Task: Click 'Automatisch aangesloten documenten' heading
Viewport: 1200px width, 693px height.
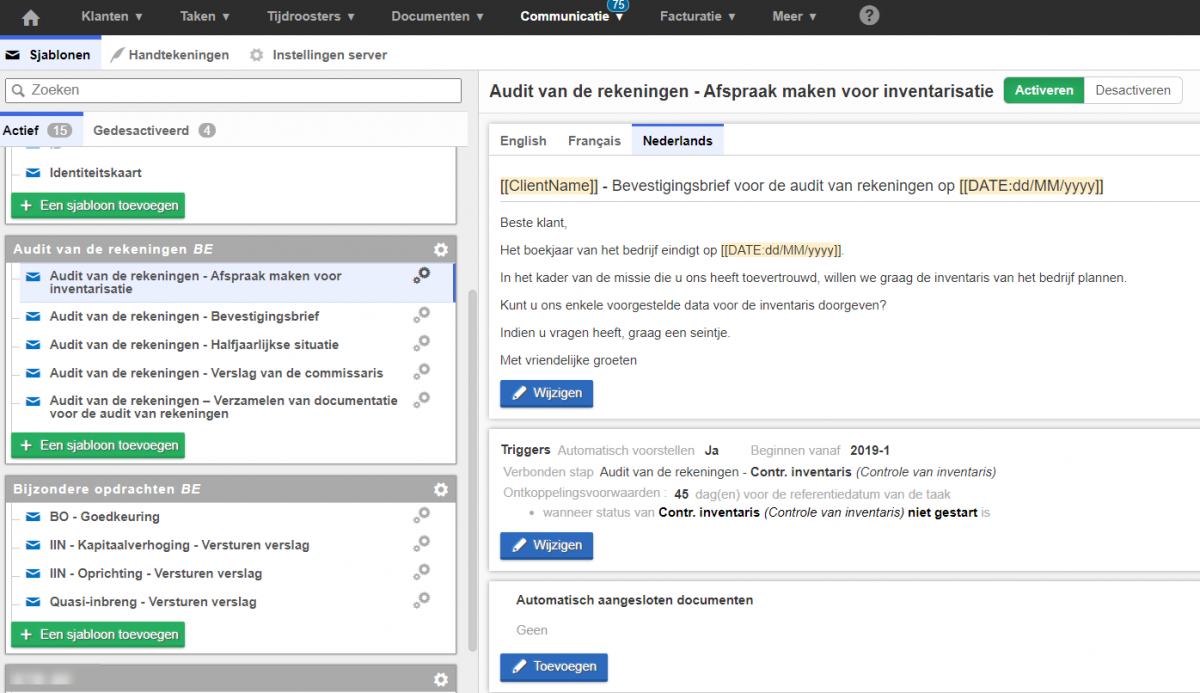Action: click(634, 600)
